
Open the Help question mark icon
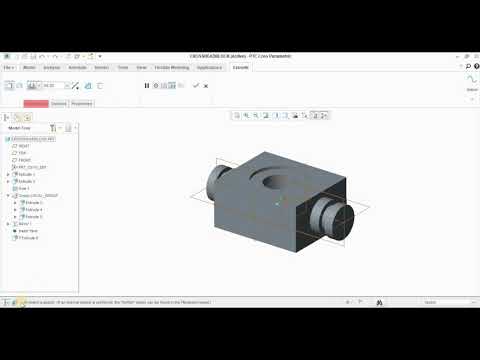(x=477, y=67)
